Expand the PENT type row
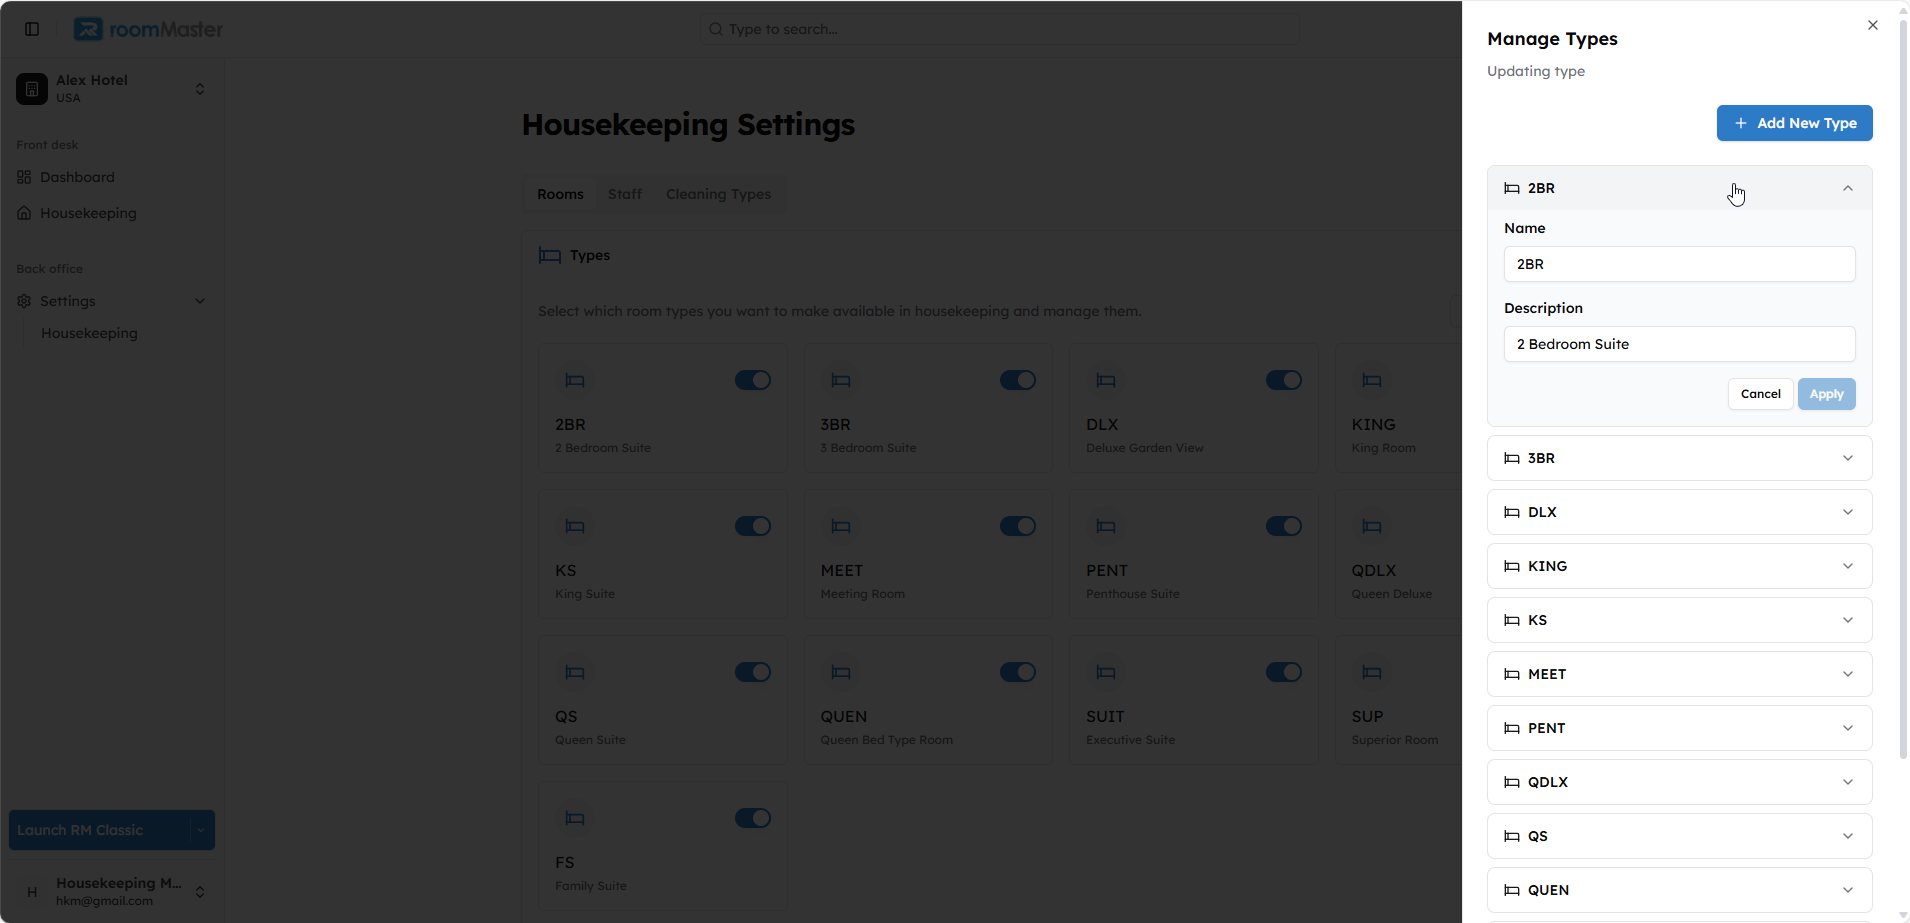Viewport: 1910px width, 923px height. [1680, 728]
